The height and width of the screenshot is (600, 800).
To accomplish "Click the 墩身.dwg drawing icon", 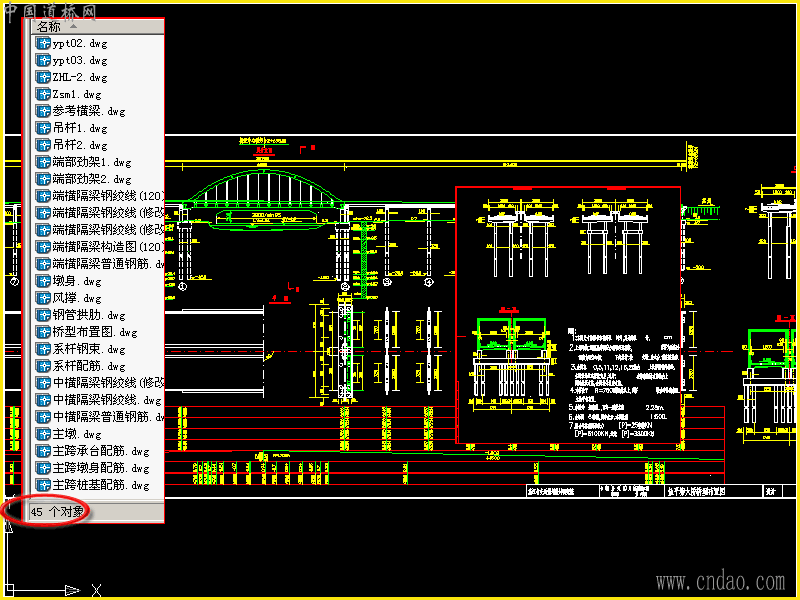I will 43,281.
